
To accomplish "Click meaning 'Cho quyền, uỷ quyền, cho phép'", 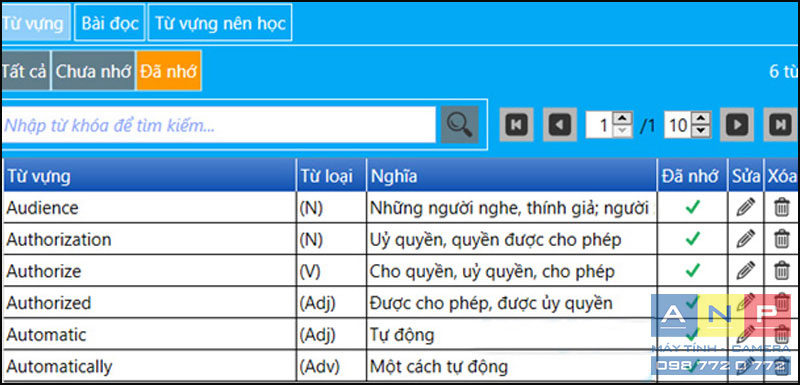I will click(492, 271).
